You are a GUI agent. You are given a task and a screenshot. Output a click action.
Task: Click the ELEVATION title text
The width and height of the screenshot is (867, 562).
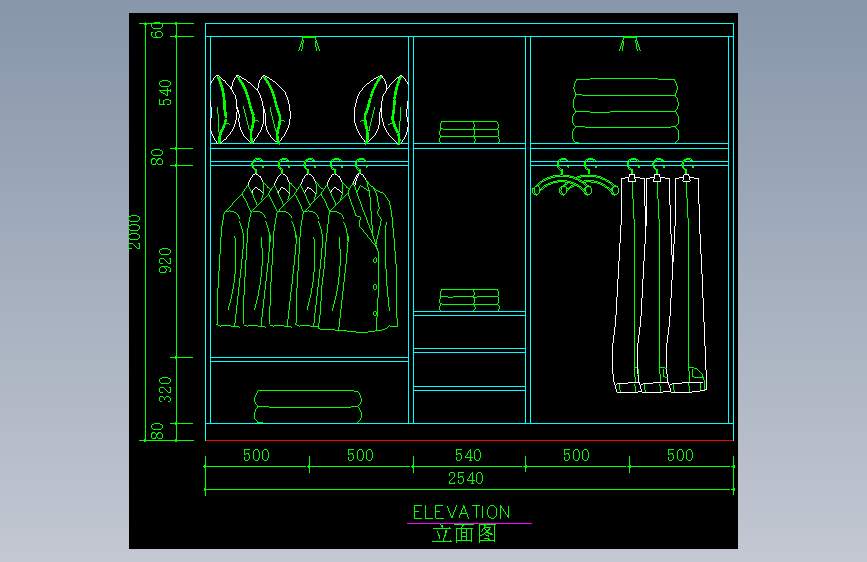pos(462,512)
